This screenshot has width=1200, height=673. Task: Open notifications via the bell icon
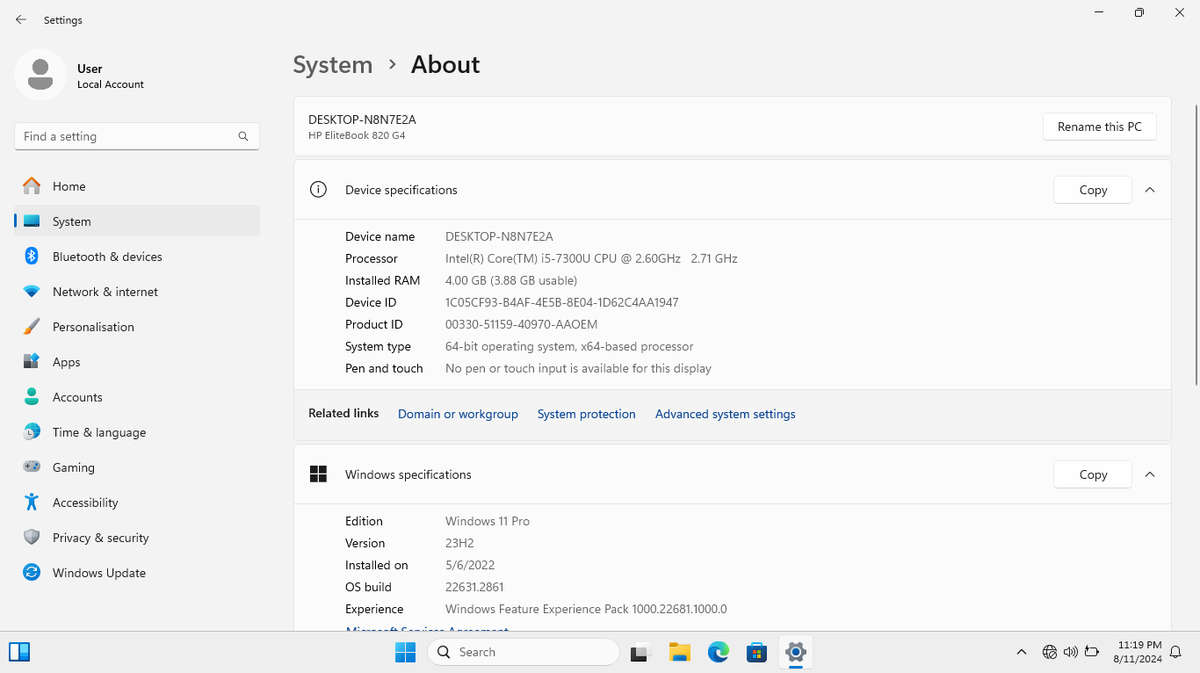coord(1175,652)
